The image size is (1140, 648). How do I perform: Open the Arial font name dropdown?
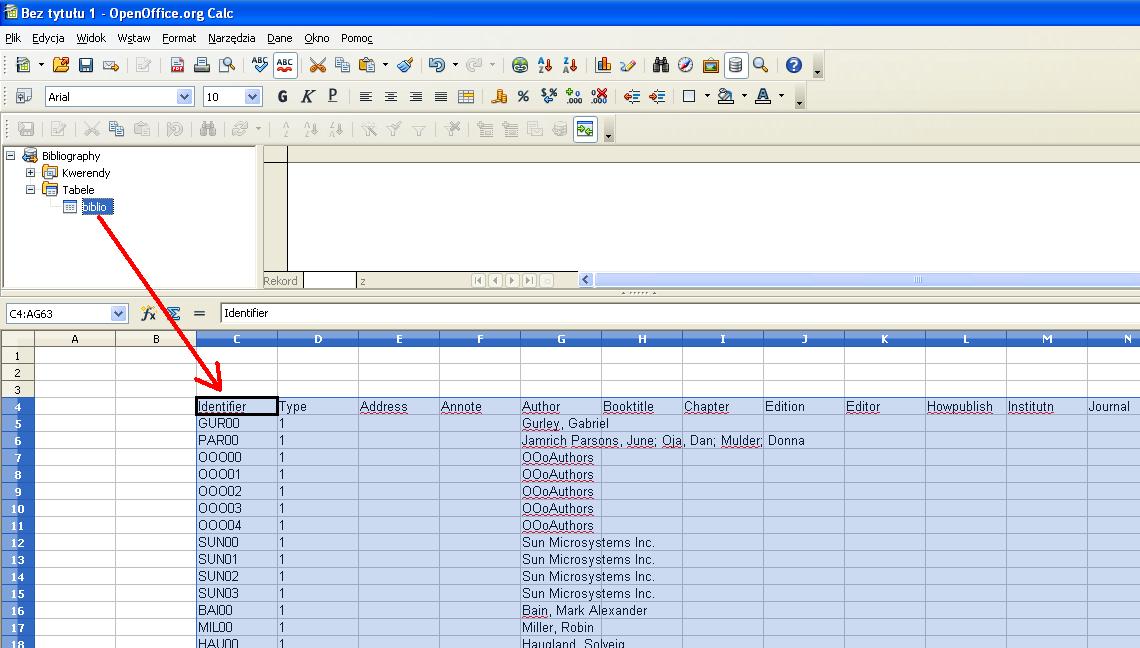(x=185, y=97)
